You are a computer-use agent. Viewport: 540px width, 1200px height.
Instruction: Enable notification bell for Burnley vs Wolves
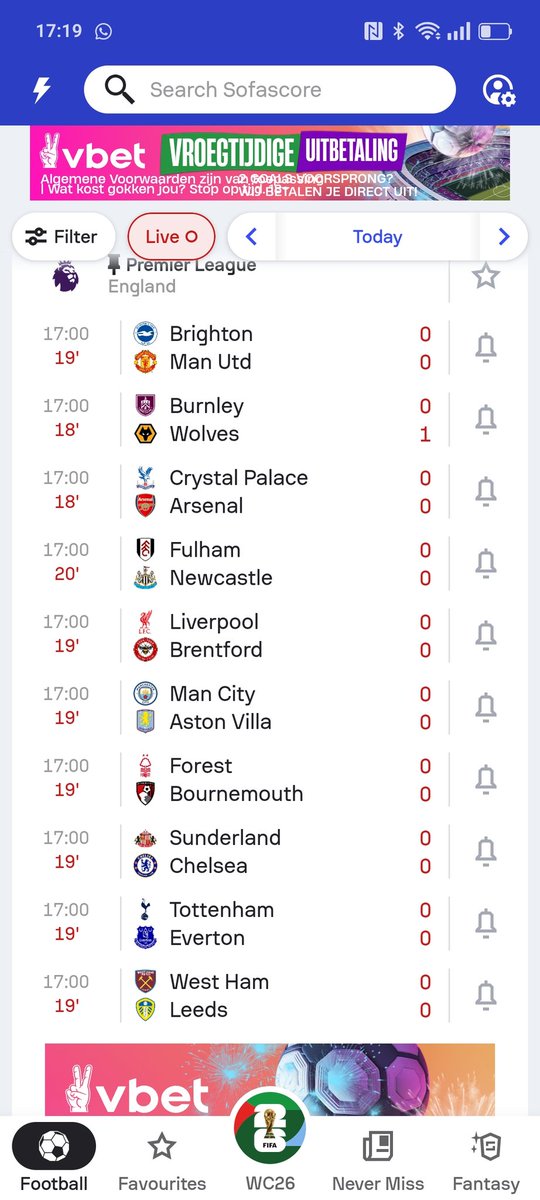(x=486, y=420)
